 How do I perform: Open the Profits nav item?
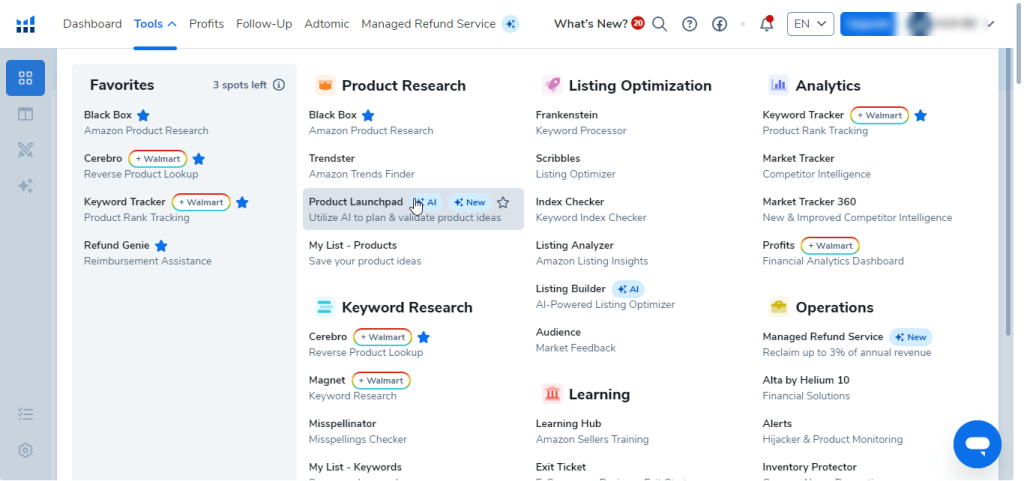click(x=206, y=24)
